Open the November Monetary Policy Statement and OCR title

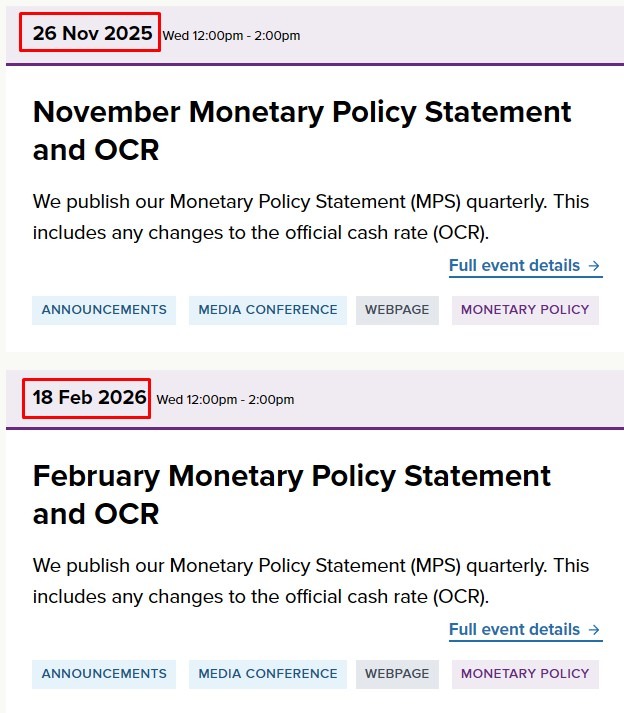(x=302, y=130)
